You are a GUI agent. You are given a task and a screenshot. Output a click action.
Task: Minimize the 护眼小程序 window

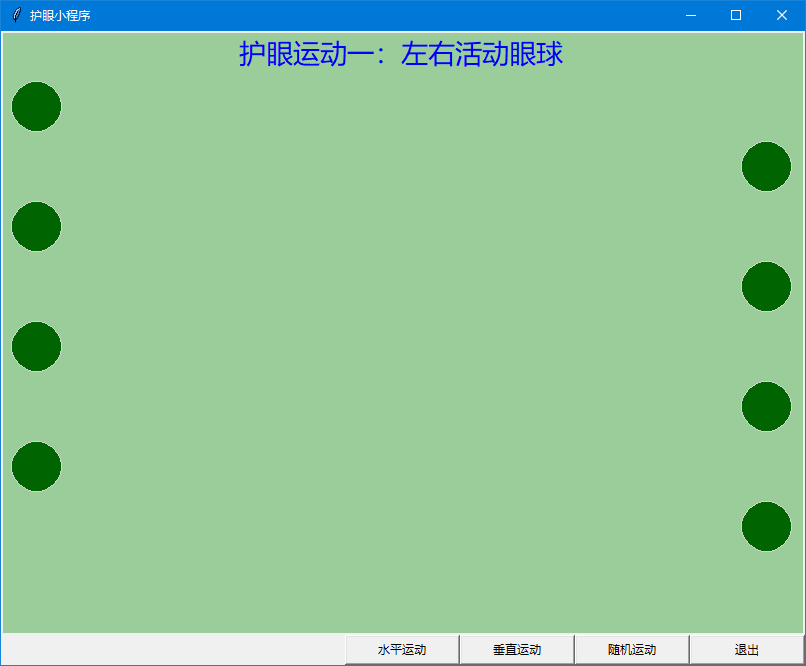(690, 15)
